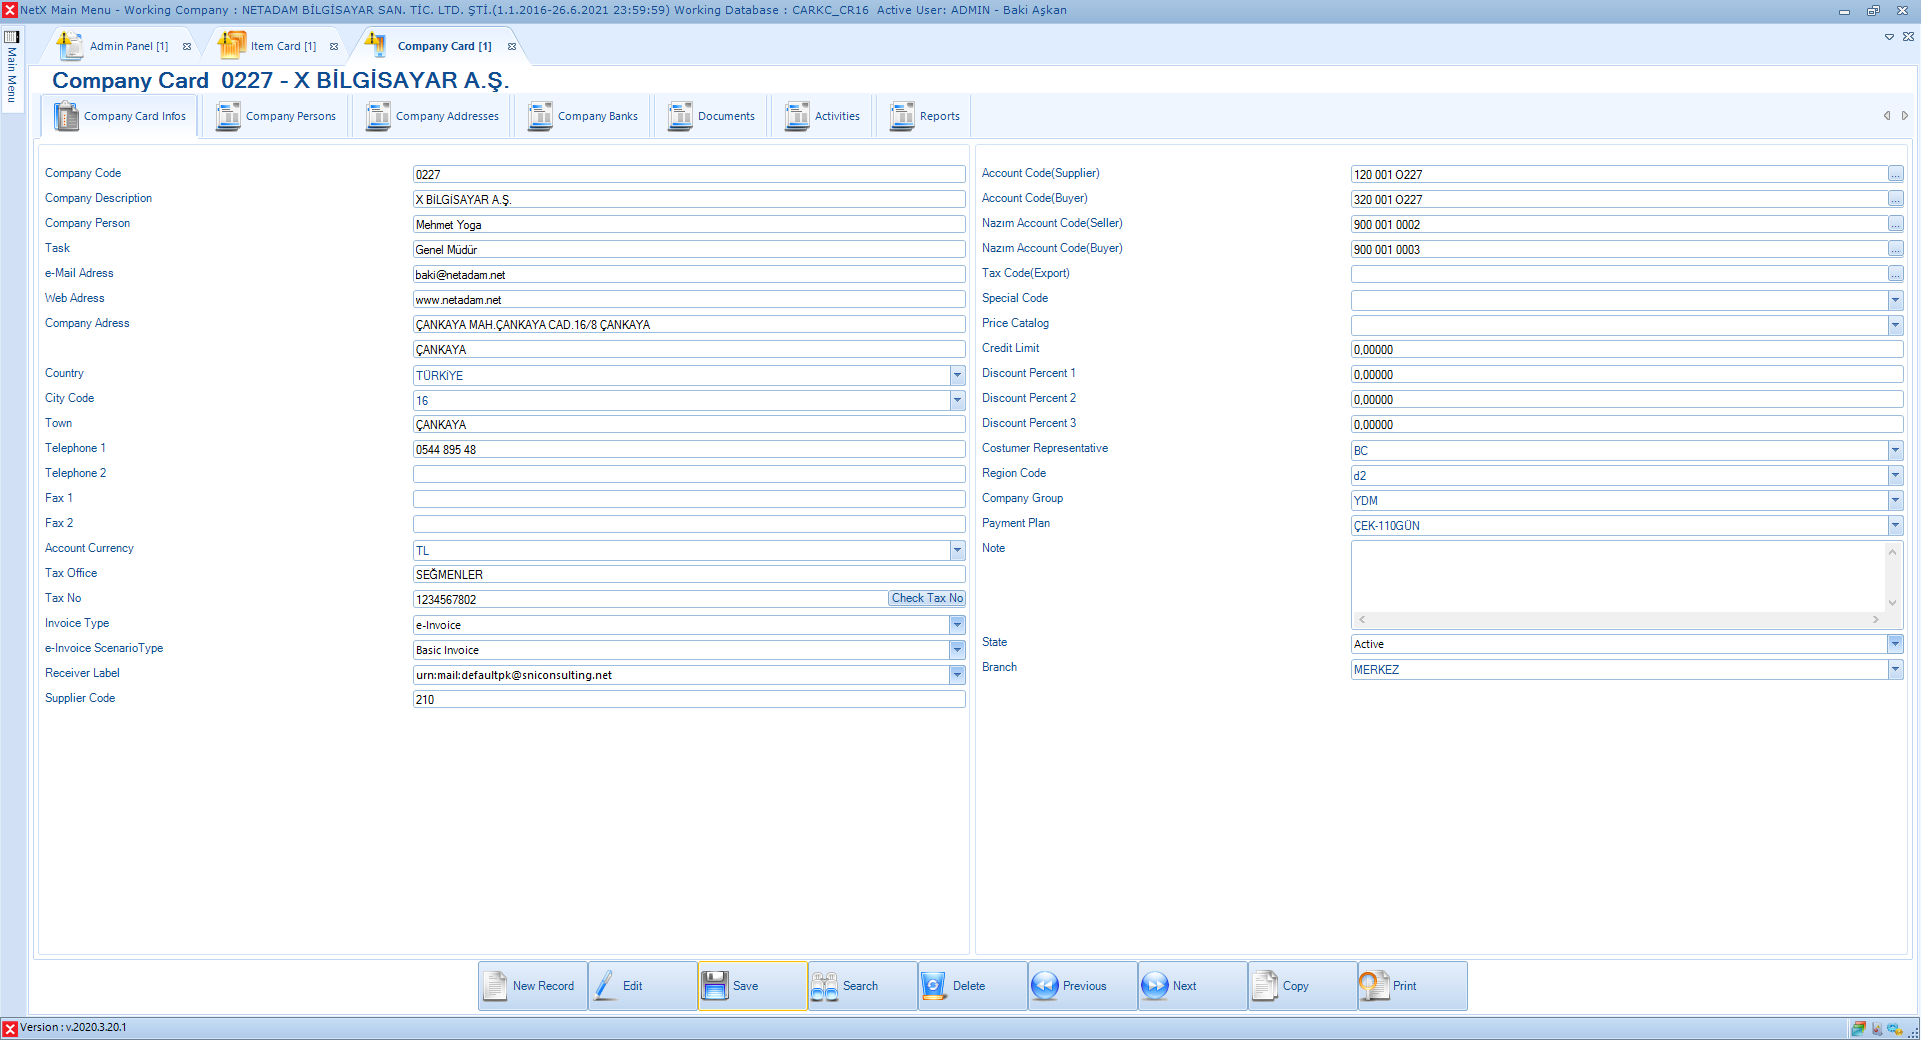The image size is (1921, 1040).
Task: Open the Invoice Type dropdown
Action: (x=957, y=625)
